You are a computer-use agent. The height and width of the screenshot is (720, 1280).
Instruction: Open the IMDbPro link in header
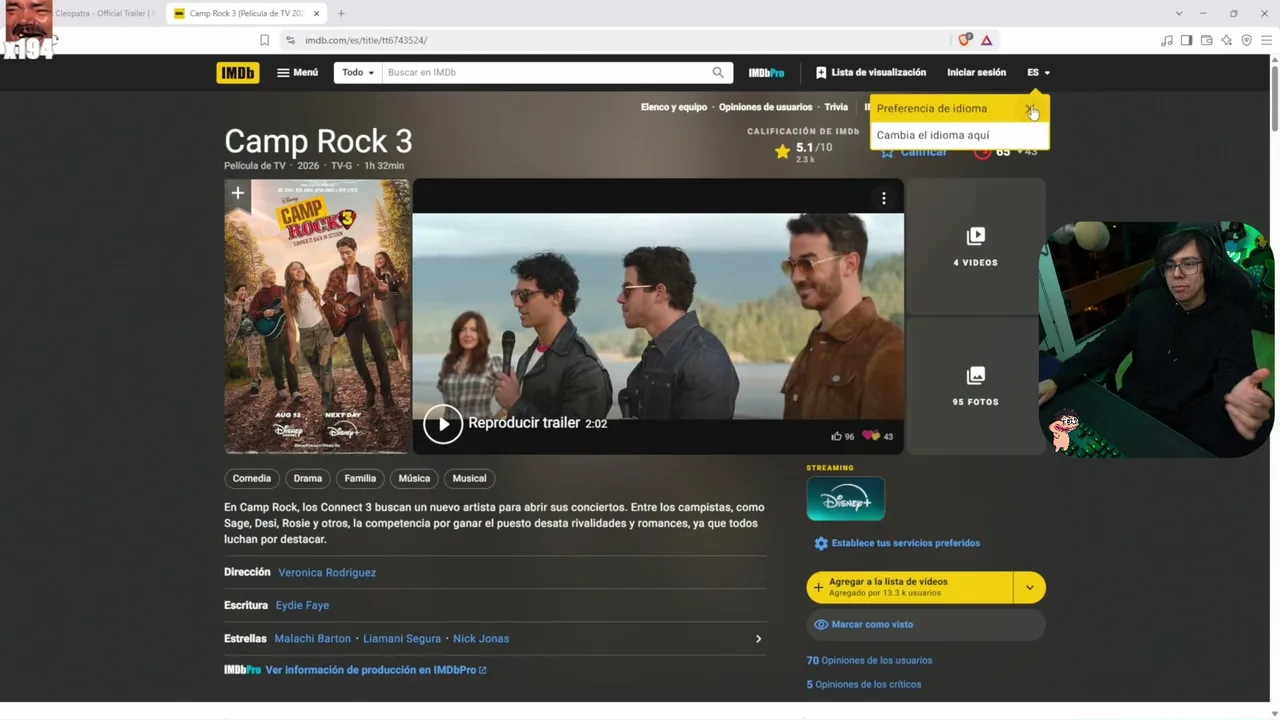coord(766,72)
